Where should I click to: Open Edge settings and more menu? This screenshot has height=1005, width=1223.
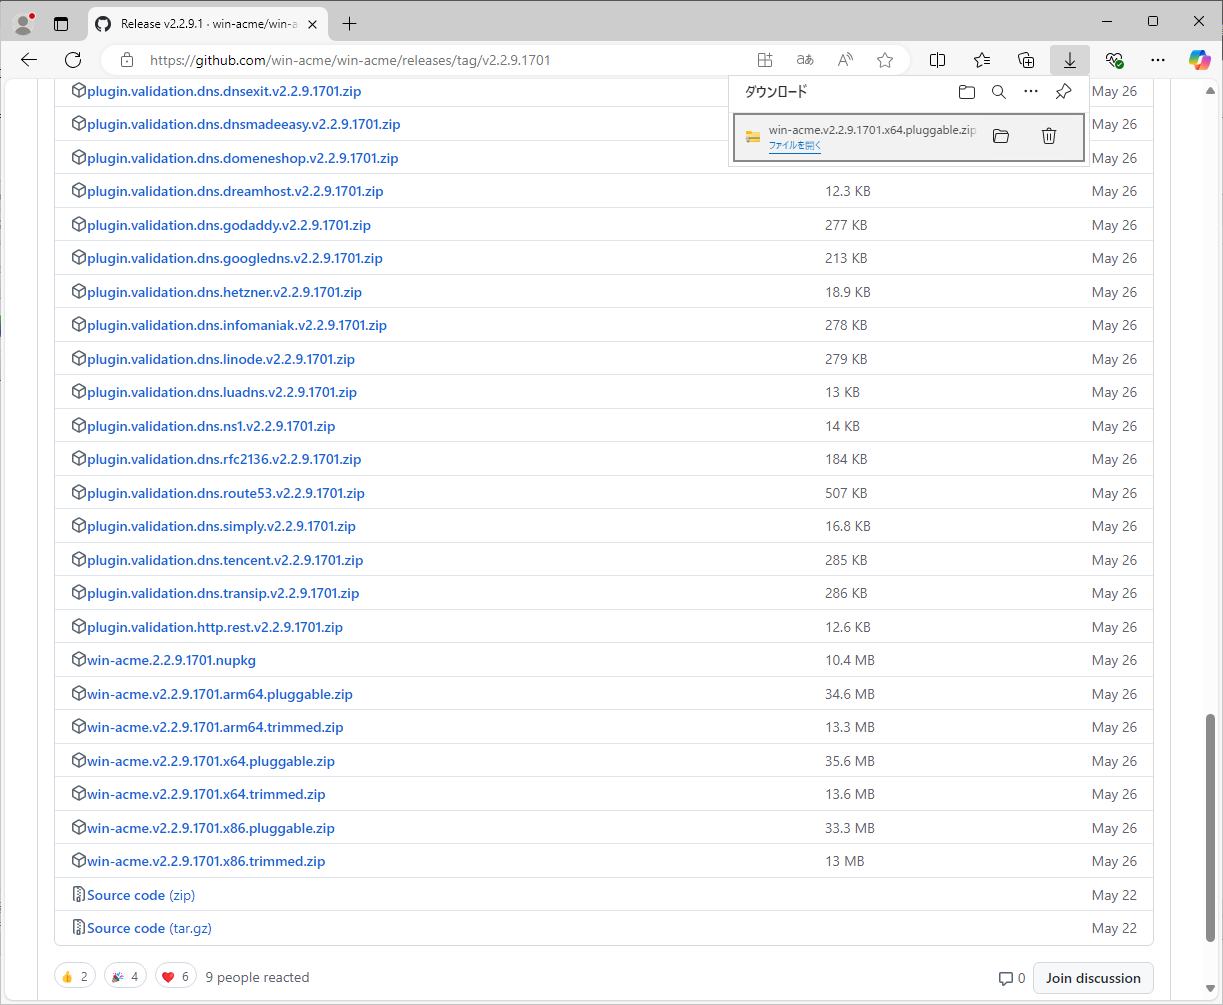1158,60
